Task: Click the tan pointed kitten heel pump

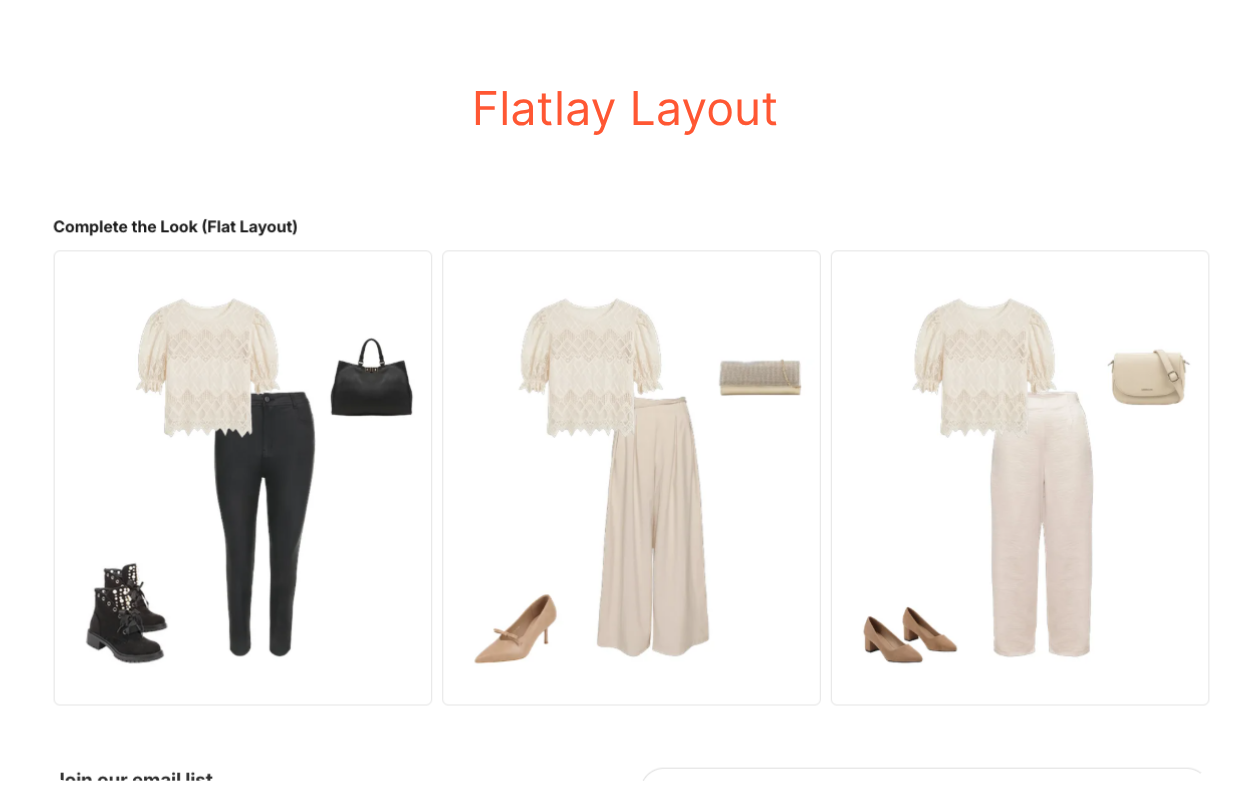Action: click(x=516, y=629)
